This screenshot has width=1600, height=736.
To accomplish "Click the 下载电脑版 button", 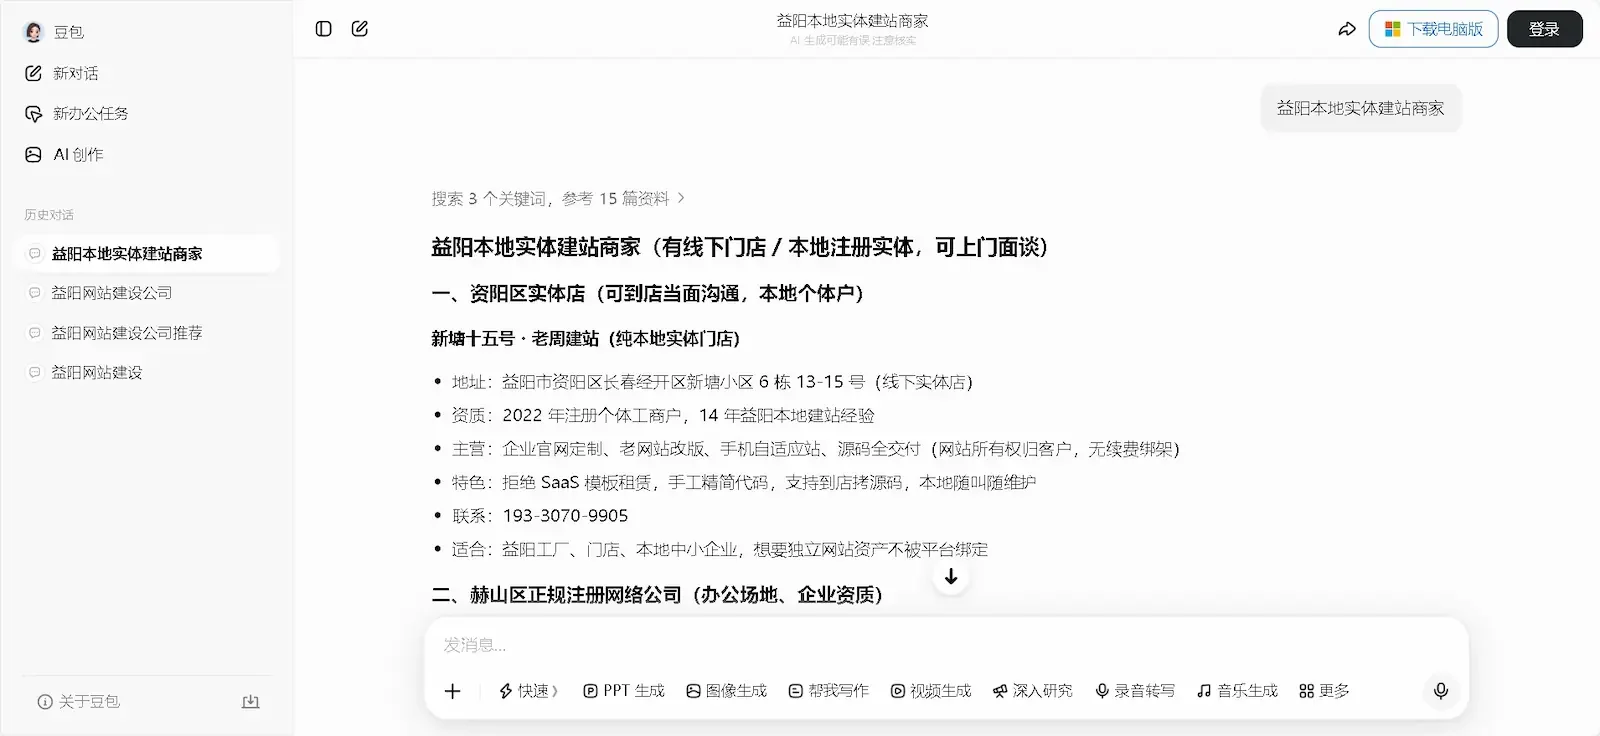I will point(1433,29).
